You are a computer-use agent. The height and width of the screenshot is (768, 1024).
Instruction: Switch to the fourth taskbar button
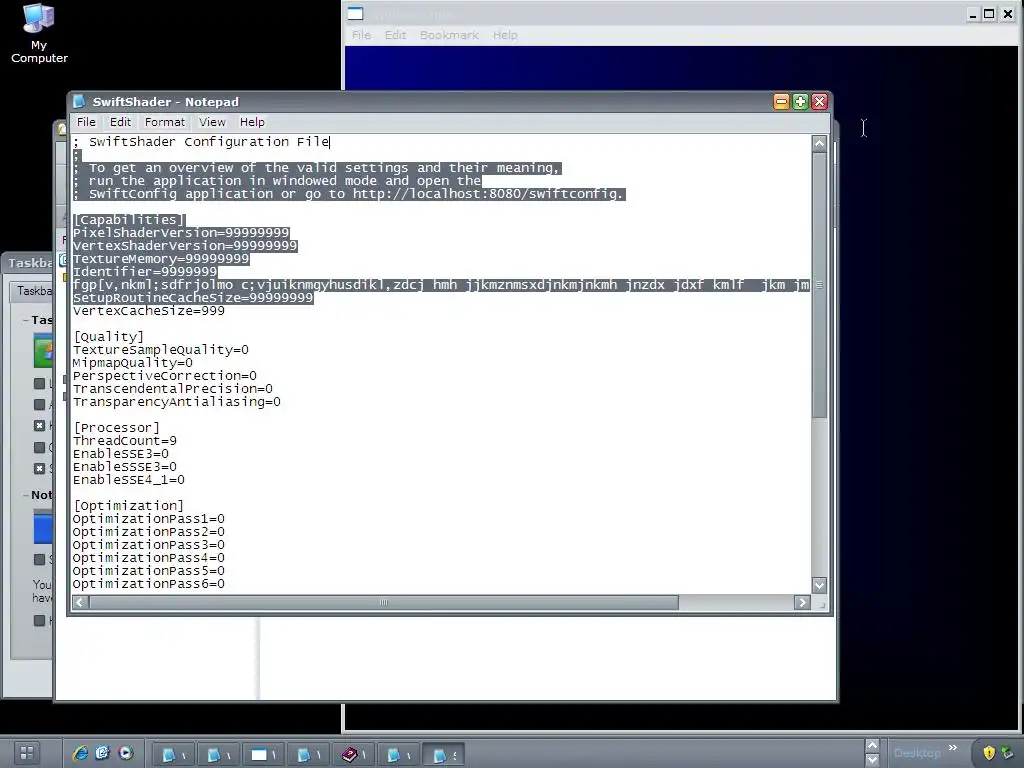[x=308, y=755]
